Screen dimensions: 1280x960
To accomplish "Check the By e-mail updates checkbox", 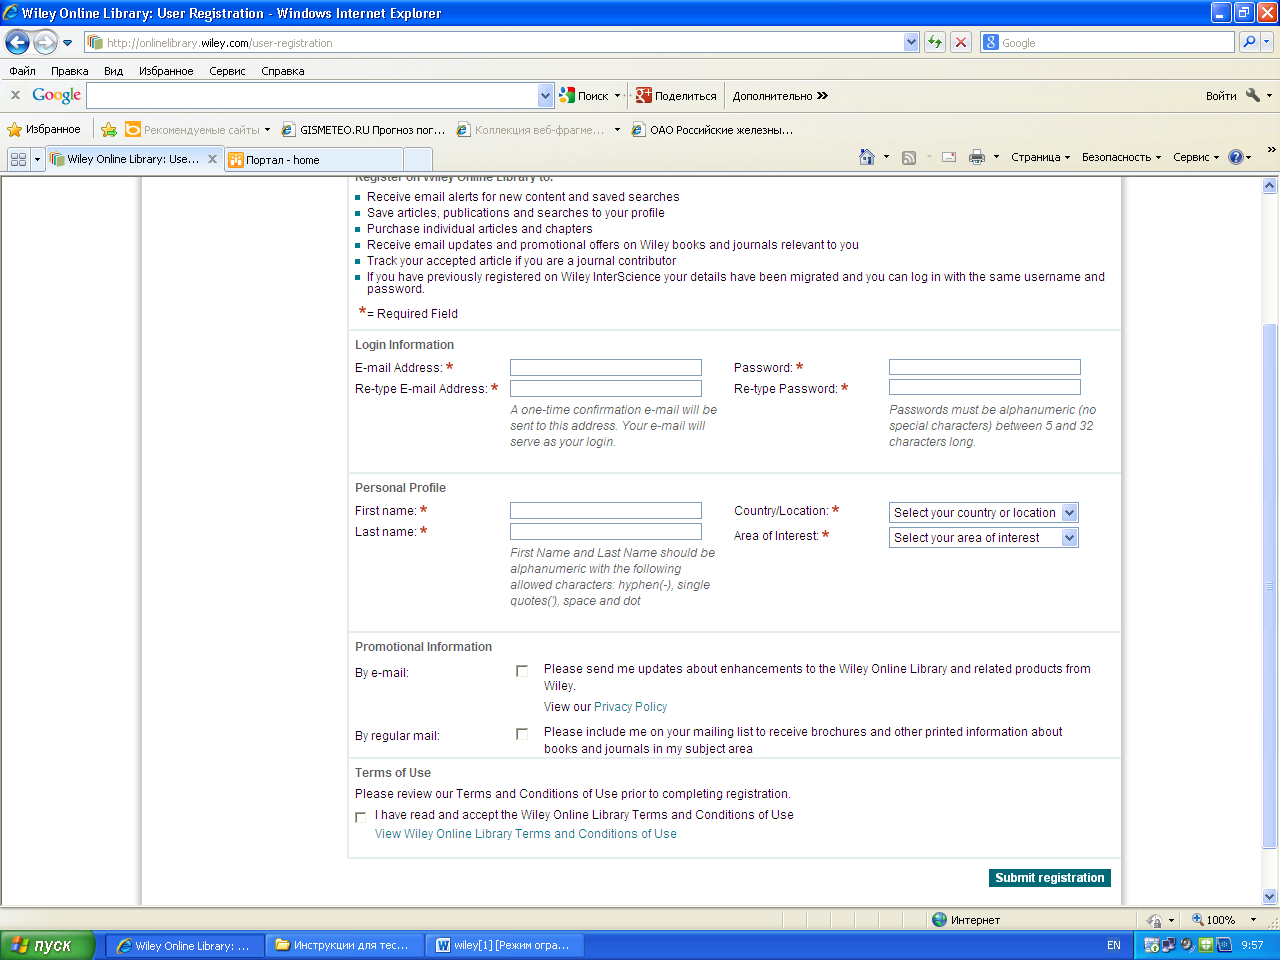I will (x=522, y=671).
